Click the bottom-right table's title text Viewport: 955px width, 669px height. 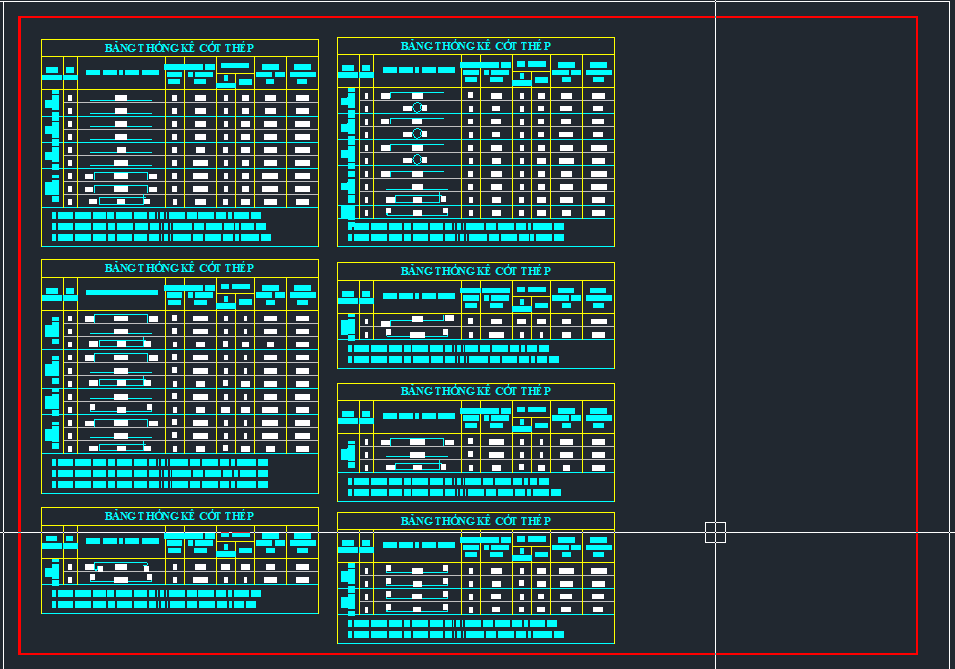tap(476, 521)
